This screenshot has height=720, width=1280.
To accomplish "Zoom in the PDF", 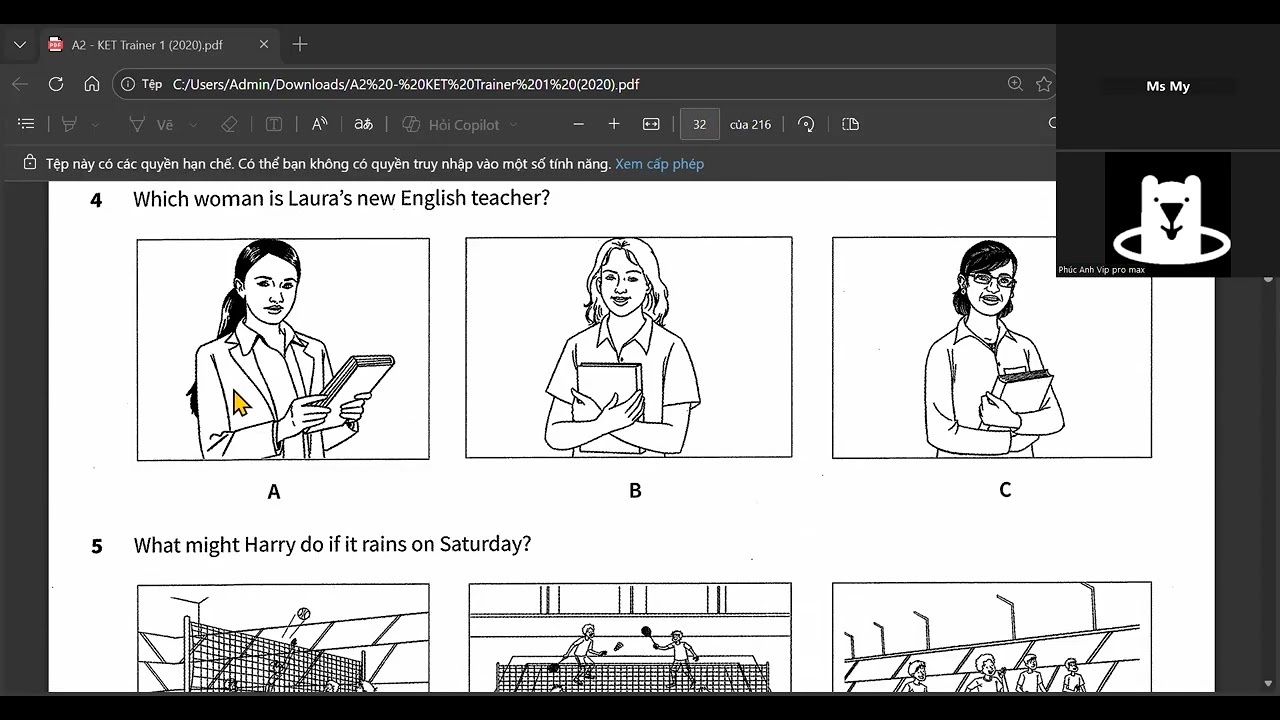I will [614, 124].
